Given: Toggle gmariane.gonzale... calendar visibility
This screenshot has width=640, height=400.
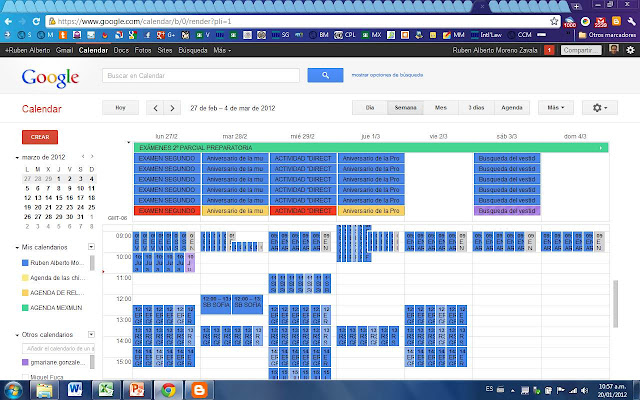Looking at the screenshot, I should click(x=25, y=362).
